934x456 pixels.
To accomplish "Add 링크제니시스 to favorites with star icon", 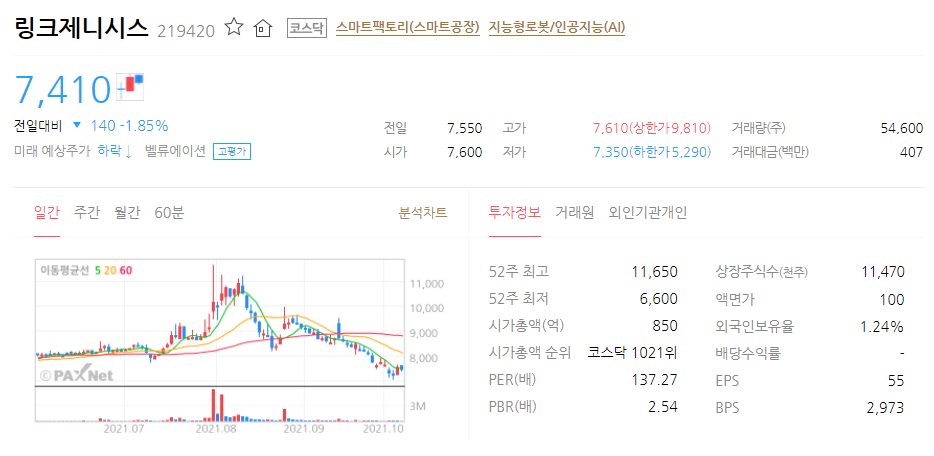I will [234, 27].
